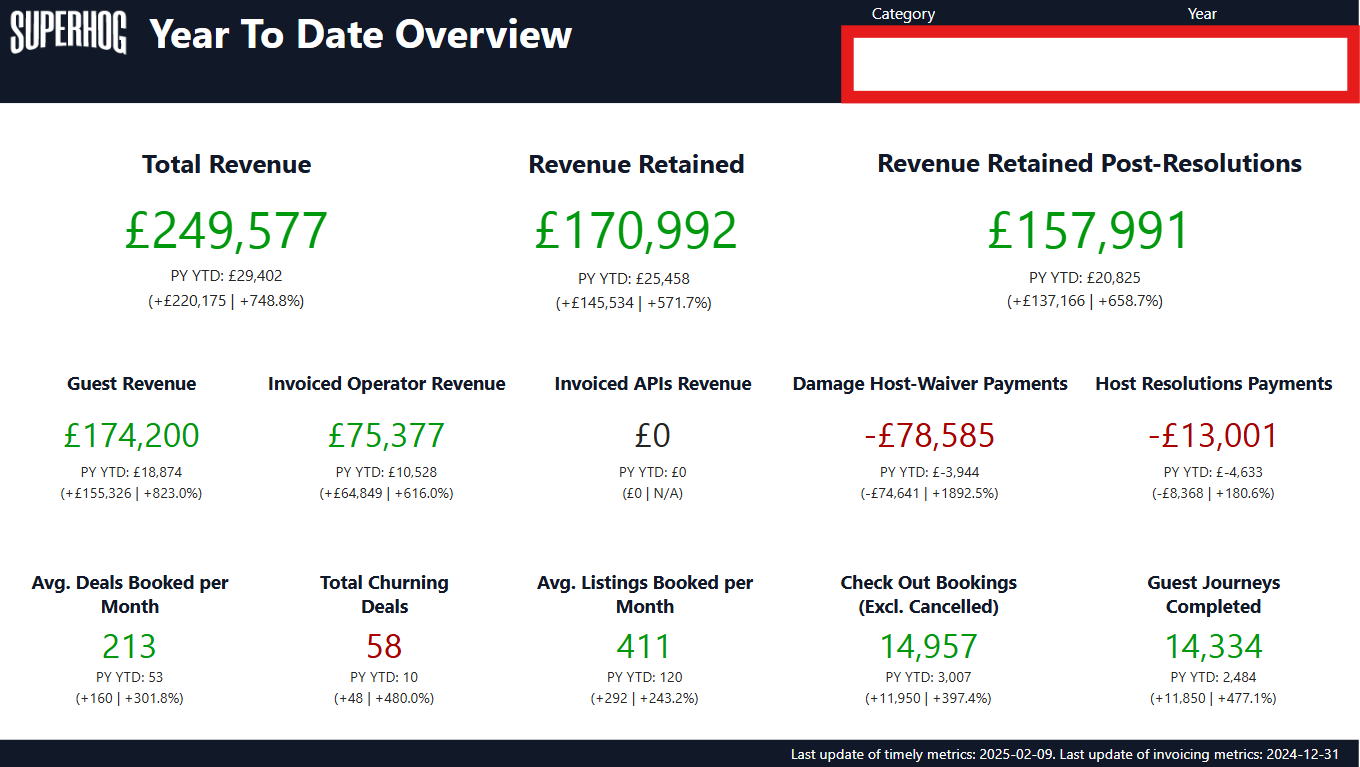This screenshot has height=767, width=1360.
Task: Select the Revenue Retained £170,992 figure
Action: click(635, 231)
